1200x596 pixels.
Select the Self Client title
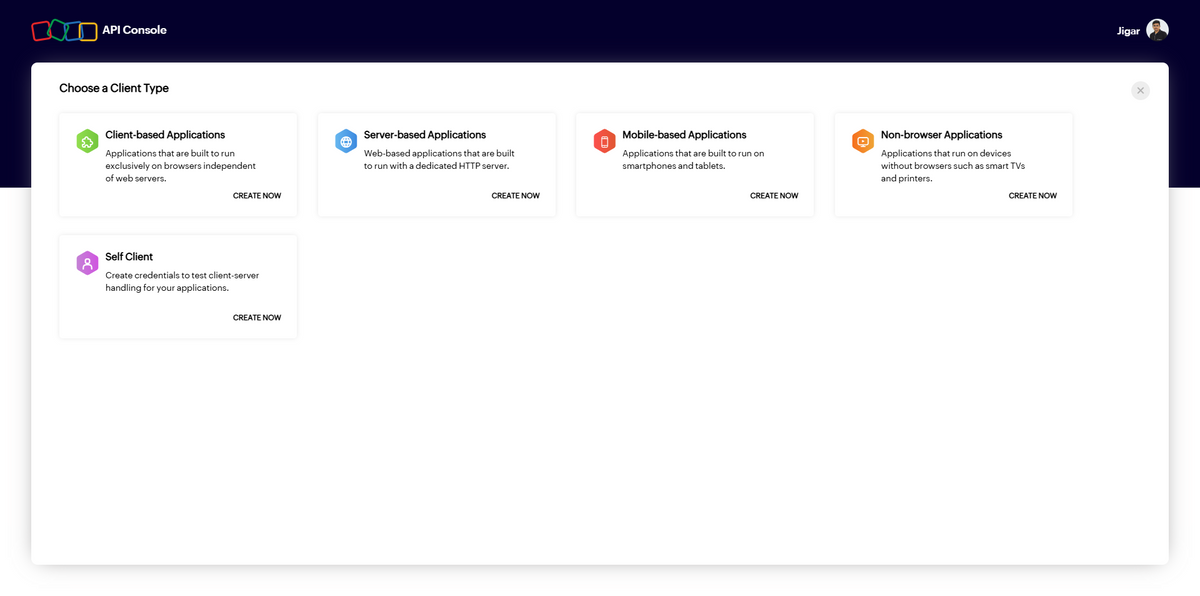click(x=129, y=257)
